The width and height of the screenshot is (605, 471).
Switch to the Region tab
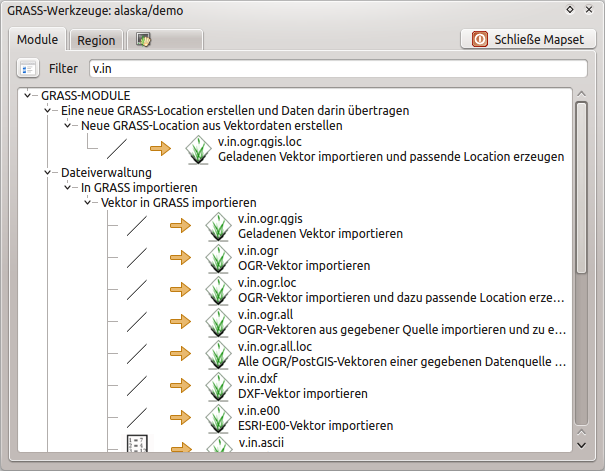tap(96, 41)
